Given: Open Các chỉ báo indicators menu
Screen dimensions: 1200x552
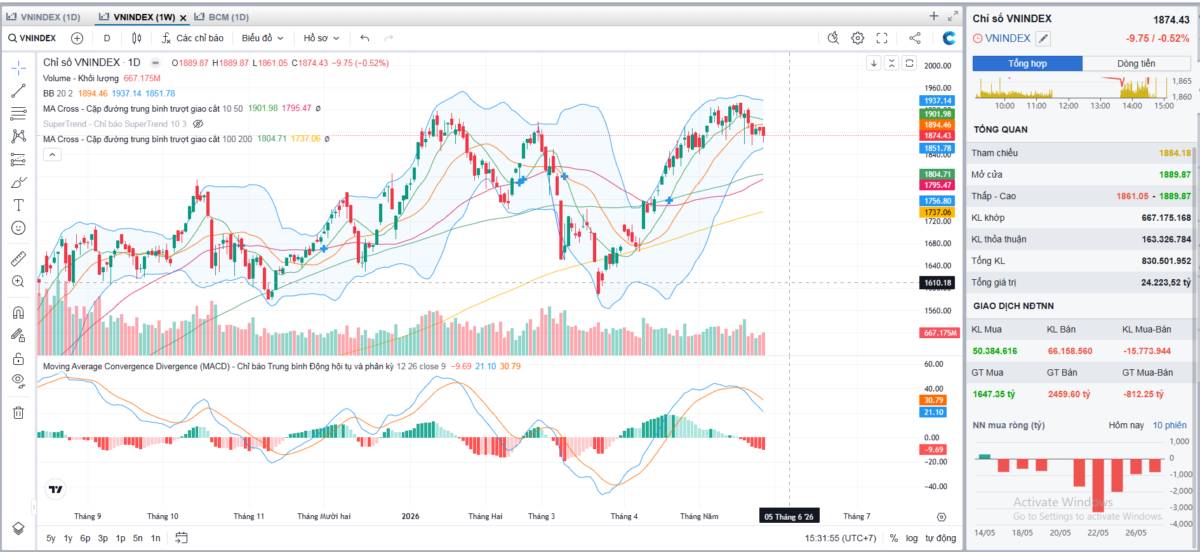Looking at the screenshot, I should tap(192, 38).
